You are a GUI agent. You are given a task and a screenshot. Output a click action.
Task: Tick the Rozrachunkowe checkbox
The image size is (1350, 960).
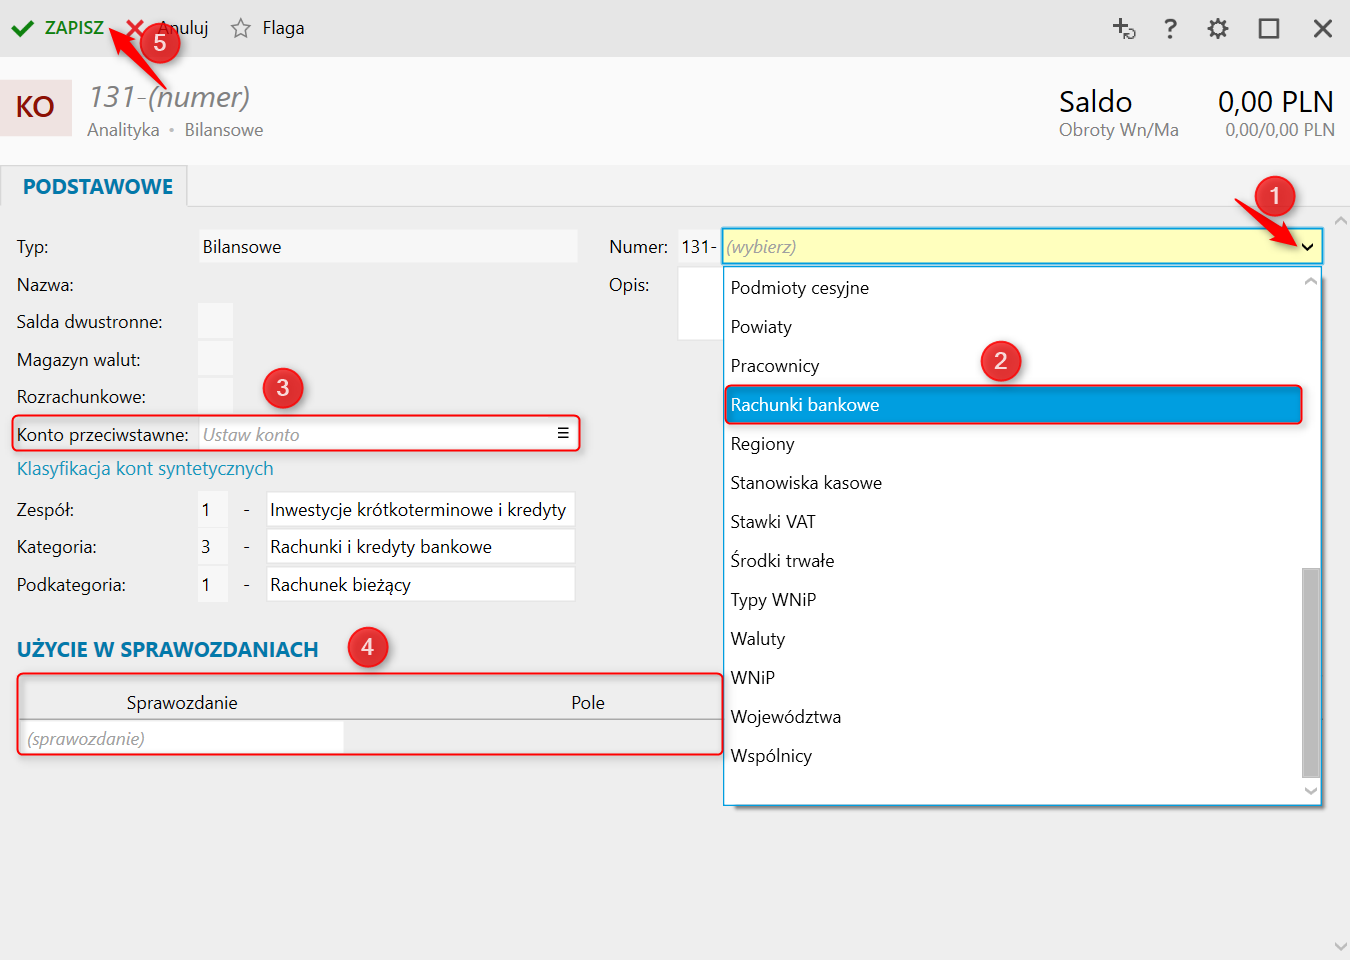(x=215, y=396)
